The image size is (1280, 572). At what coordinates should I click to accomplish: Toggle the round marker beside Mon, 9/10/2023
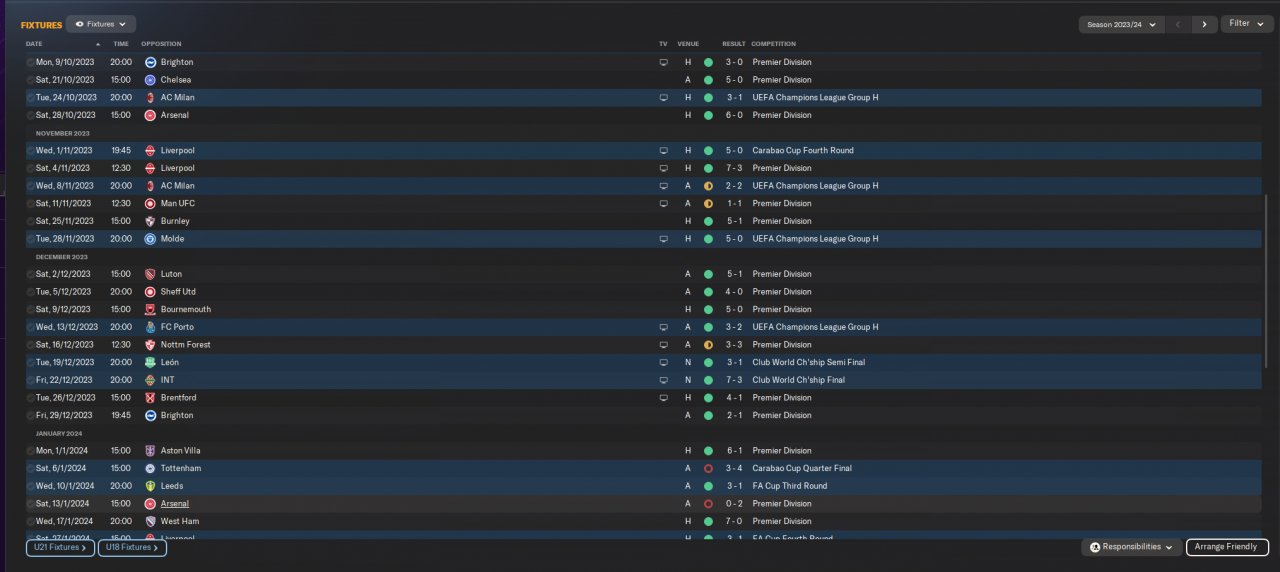(31, 62)
